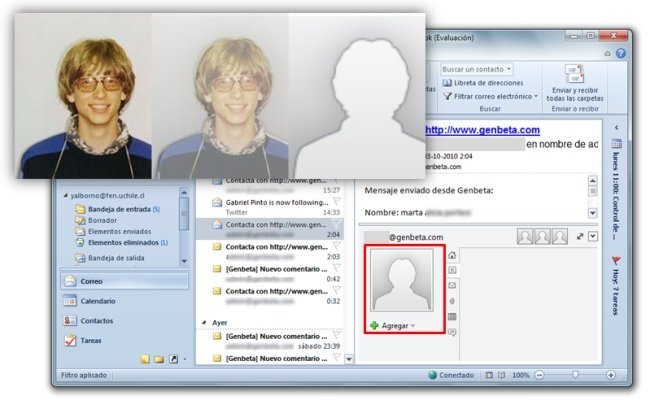
Task: Click envelope icon of Gabriel Pinto message
Action: tap(217, 202)
